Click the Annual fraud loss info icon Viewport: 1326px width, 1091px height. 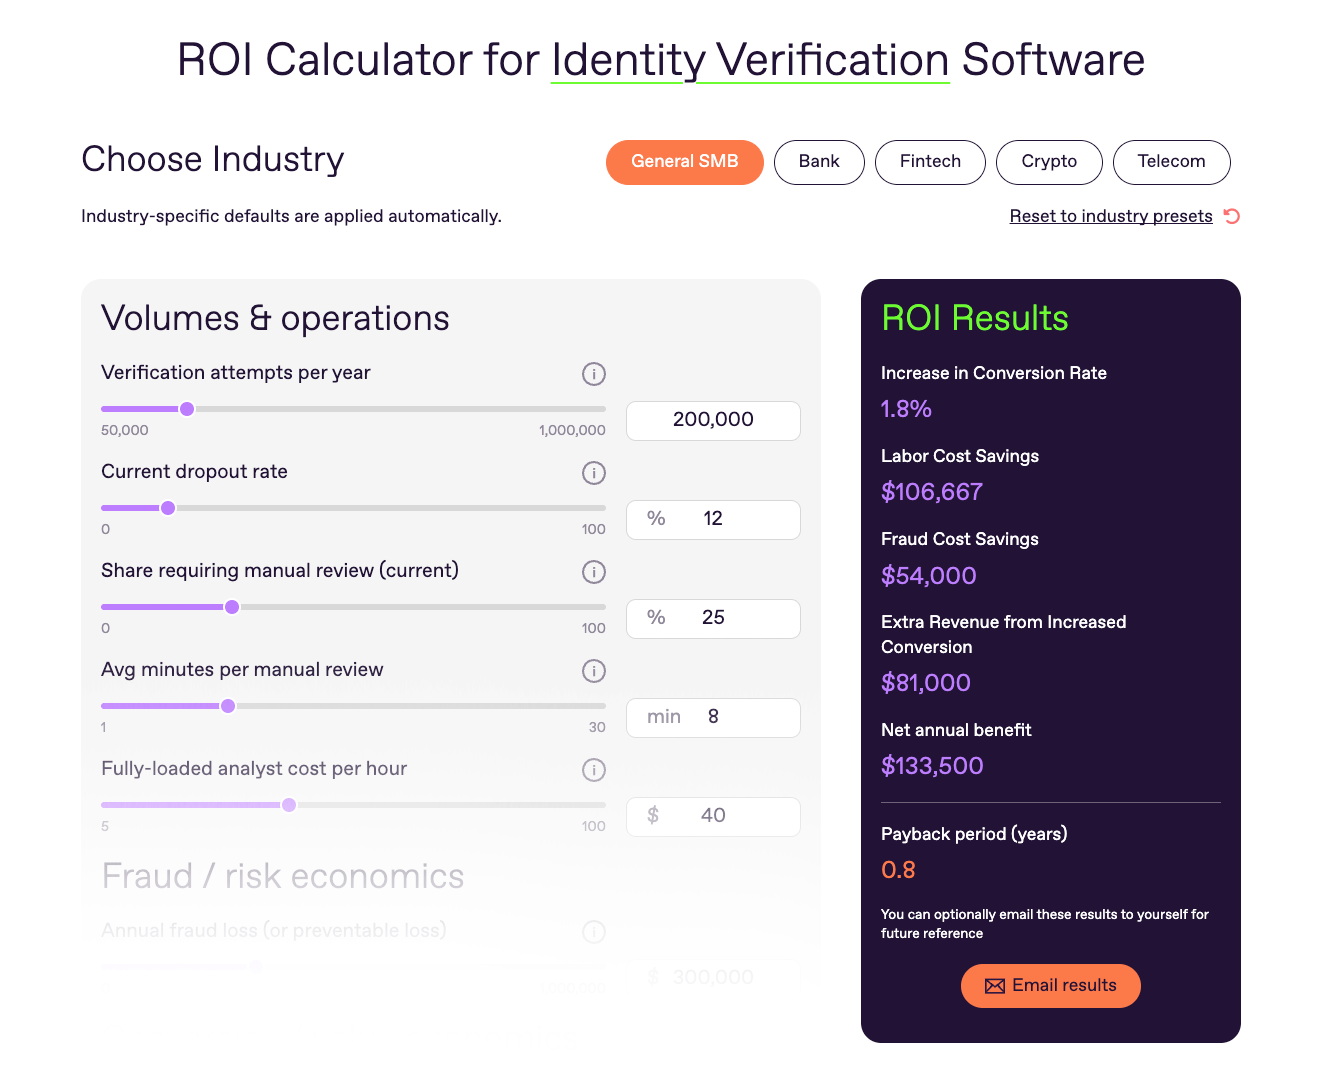[x=593, y=931]
